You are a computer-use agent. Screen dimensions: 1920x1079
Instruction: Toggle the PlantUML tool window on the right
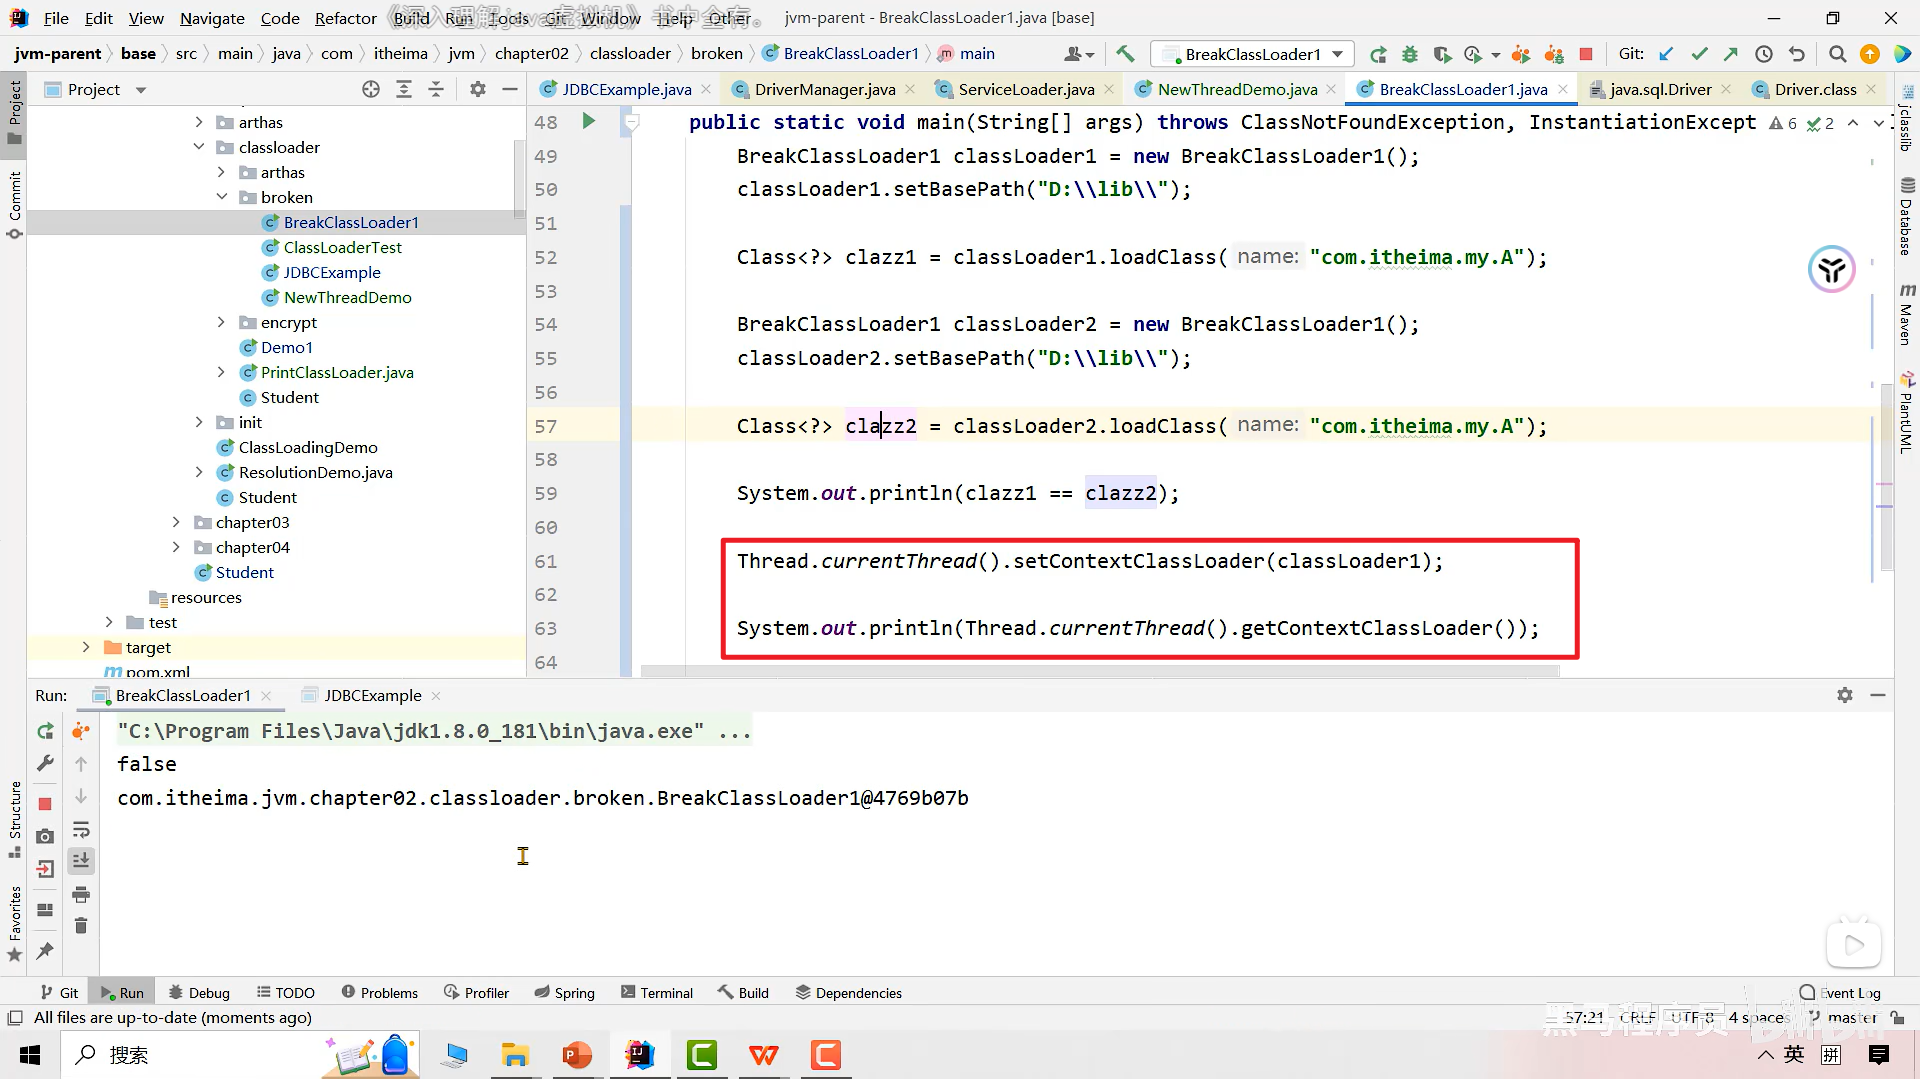click(1907, 412)
